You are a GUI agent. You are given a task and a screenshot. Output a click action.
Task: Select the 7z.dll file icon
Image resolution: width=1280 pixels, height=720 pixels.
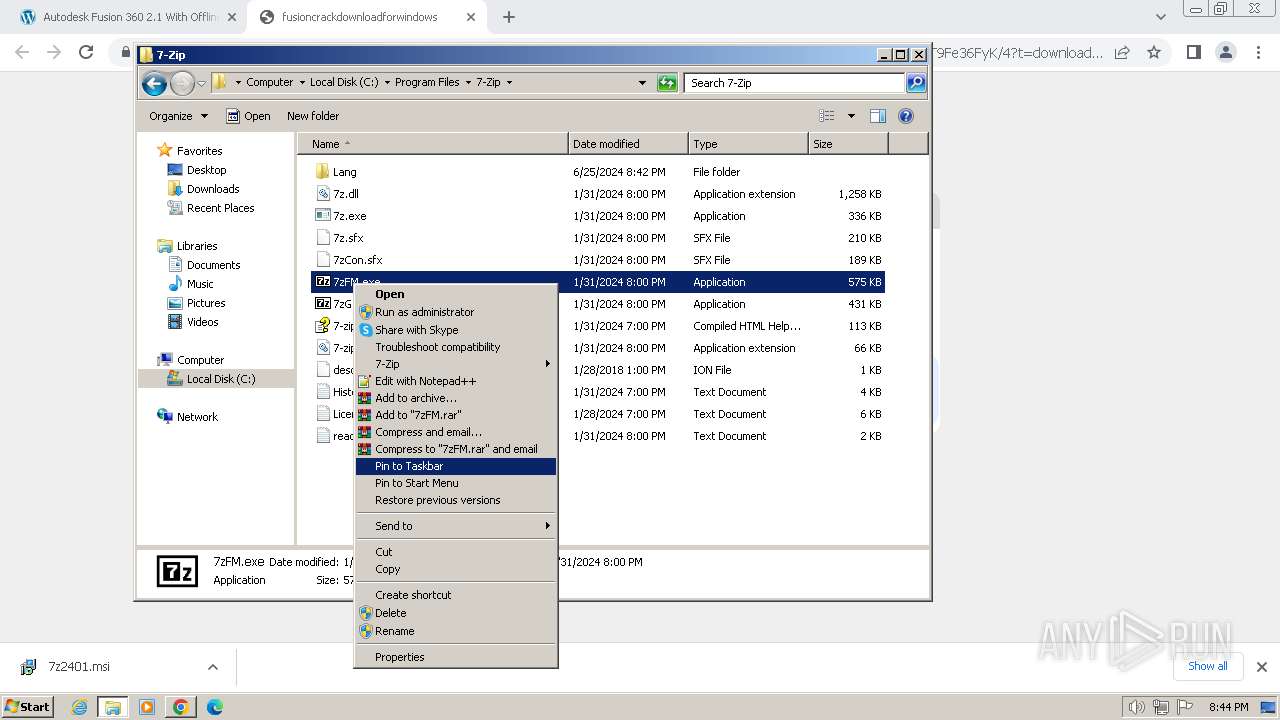click(322, 194)
